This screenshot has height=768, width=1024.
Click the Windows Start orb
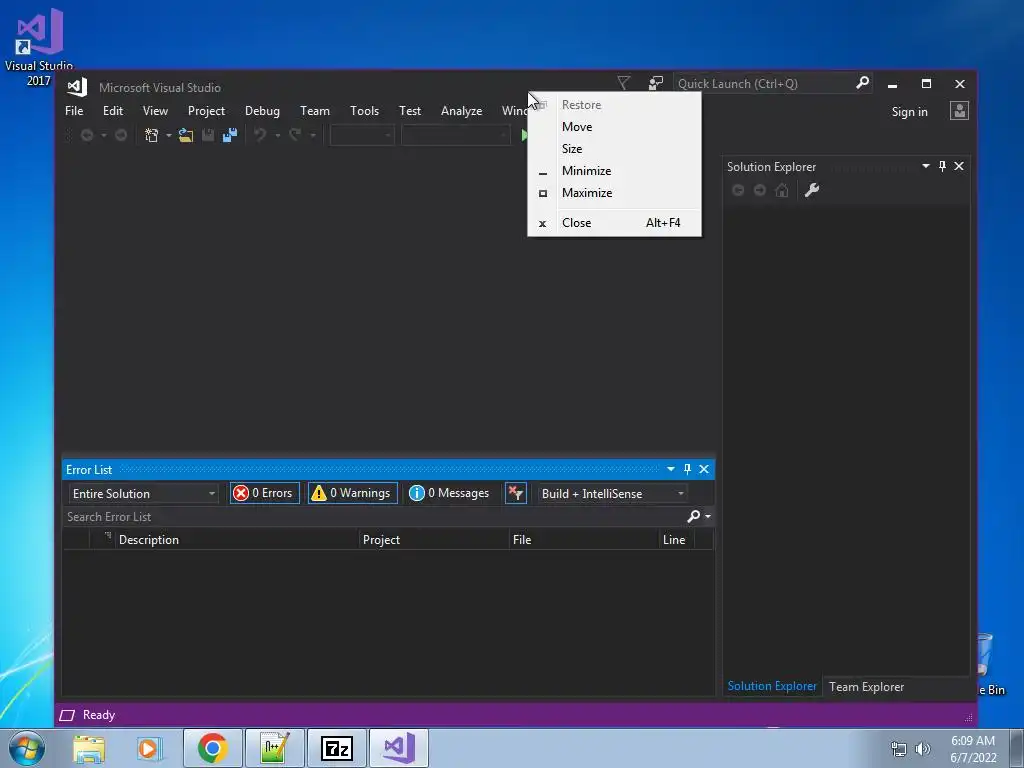pyautogui.click(x=27, y=748)
